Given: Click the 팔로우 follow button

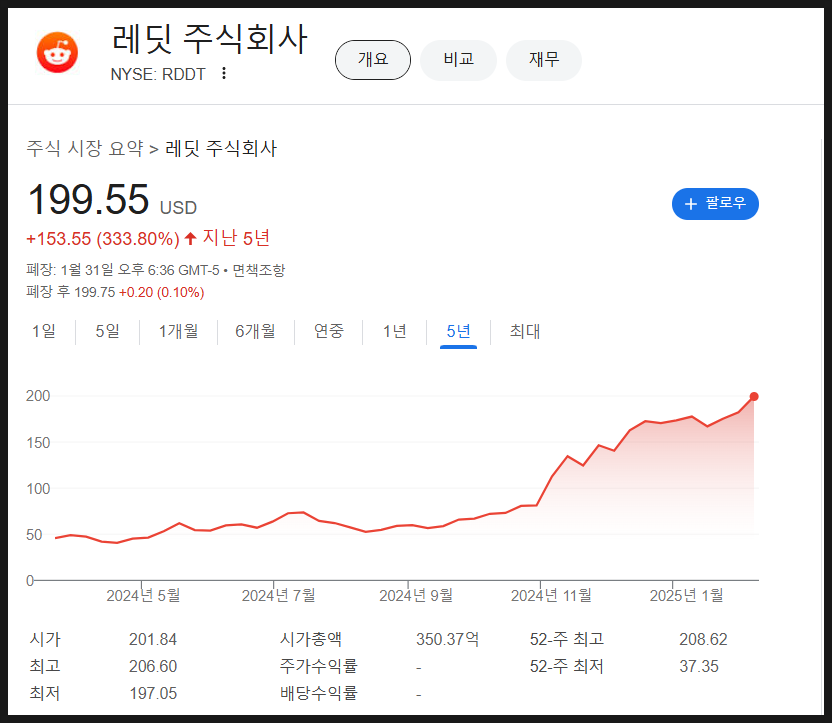Looking at the screenshot, I should point(715,204).
